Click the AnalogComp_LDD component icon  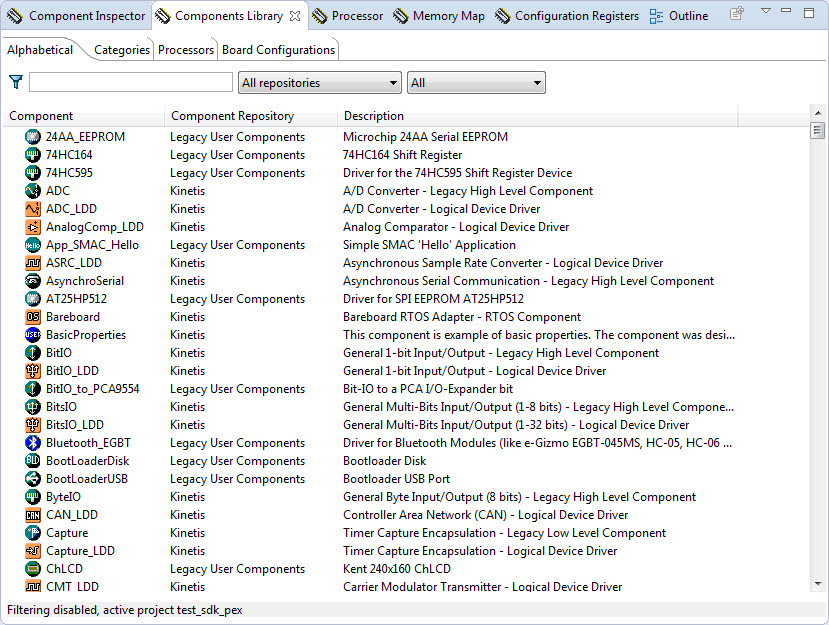click(32, 227)
